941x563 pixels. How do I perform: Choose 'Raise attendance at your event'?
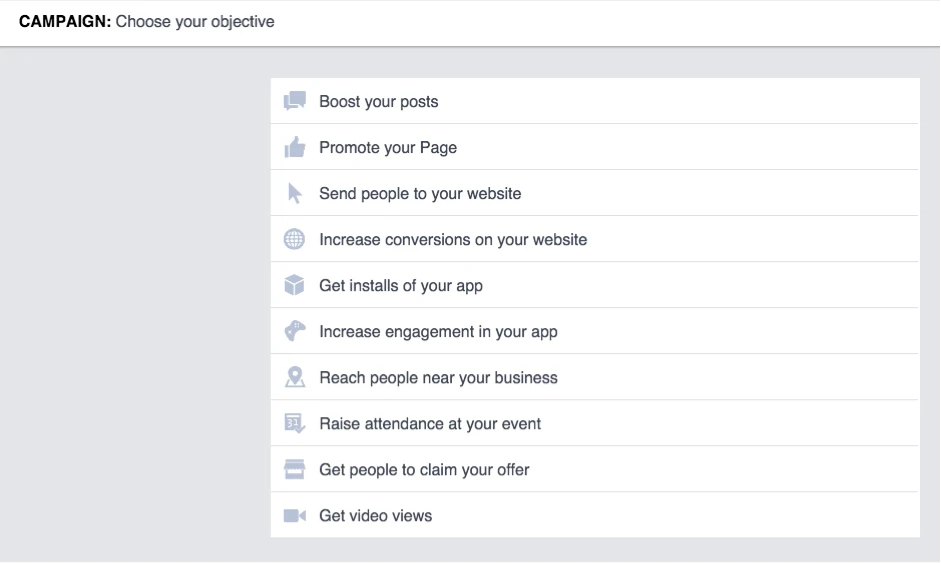595,423
